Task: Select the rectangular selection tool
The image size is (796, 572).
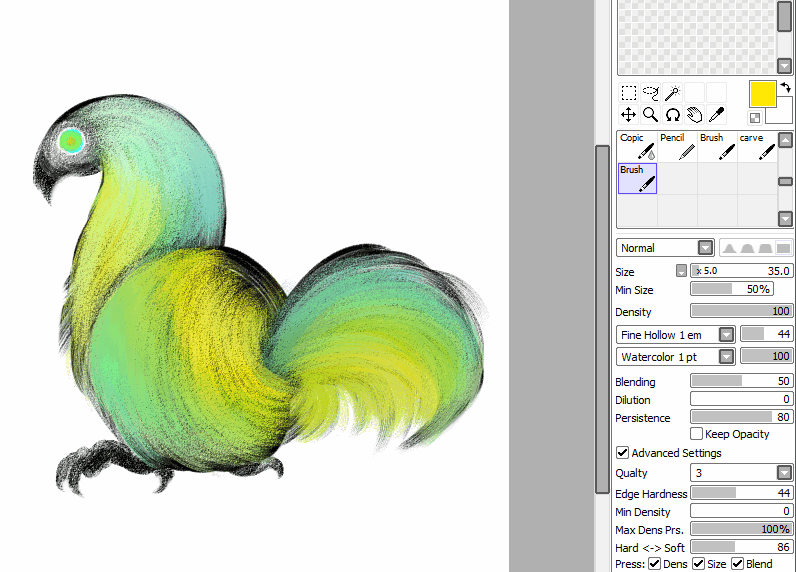Action: pos(629,93)
